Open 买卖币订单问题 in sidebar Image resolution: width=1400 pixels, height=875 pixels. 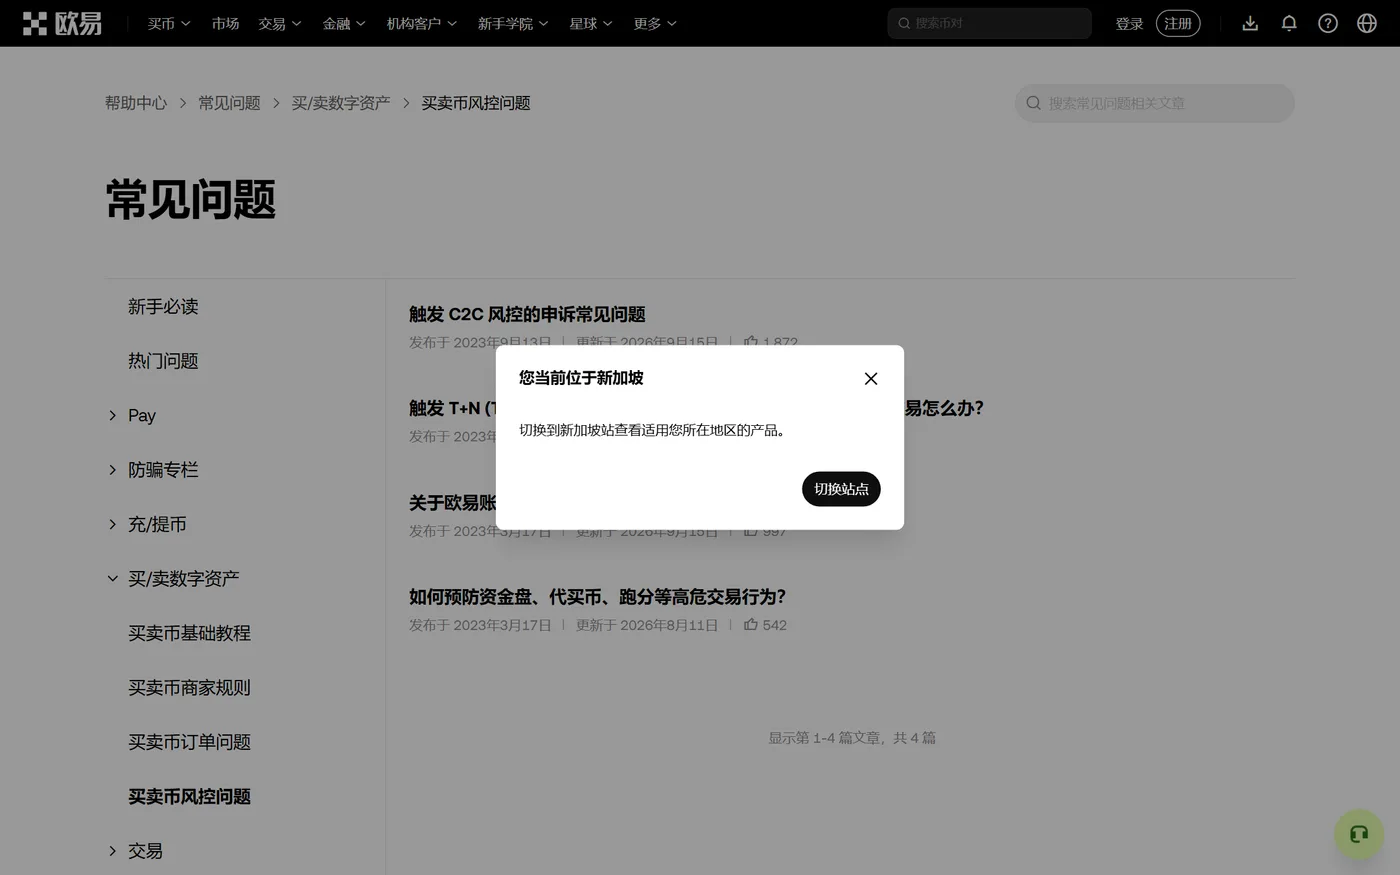(189, 742)
